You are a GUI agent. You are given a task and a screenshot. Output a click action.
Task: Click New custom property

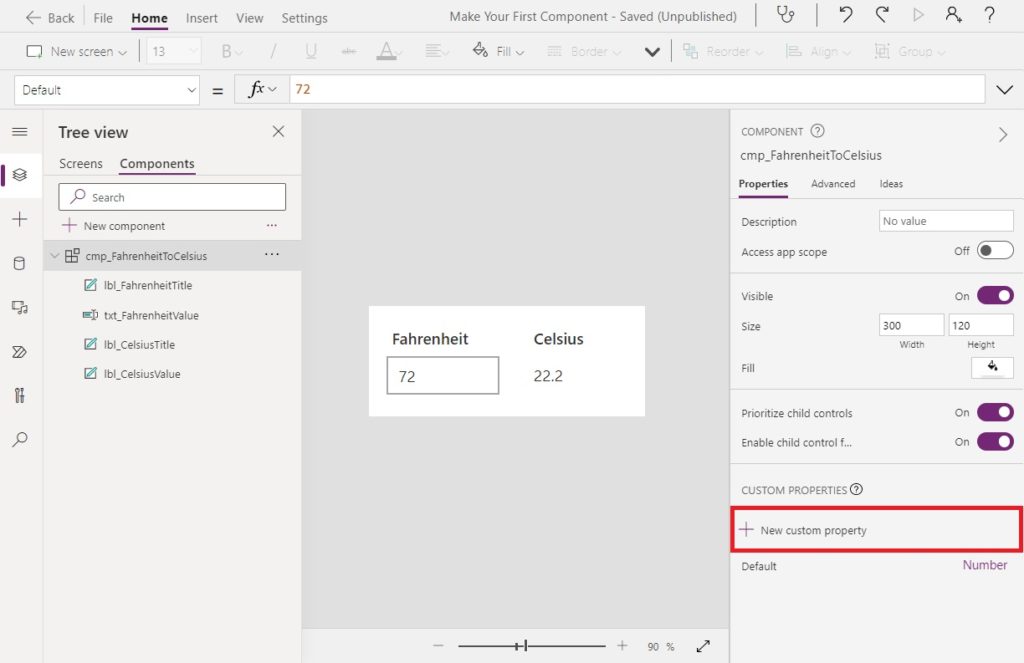(876, 530)
